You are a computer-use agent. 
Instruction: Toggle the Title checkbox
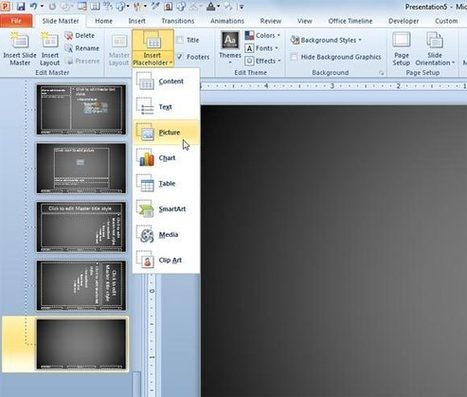click(x=180, y=40)
